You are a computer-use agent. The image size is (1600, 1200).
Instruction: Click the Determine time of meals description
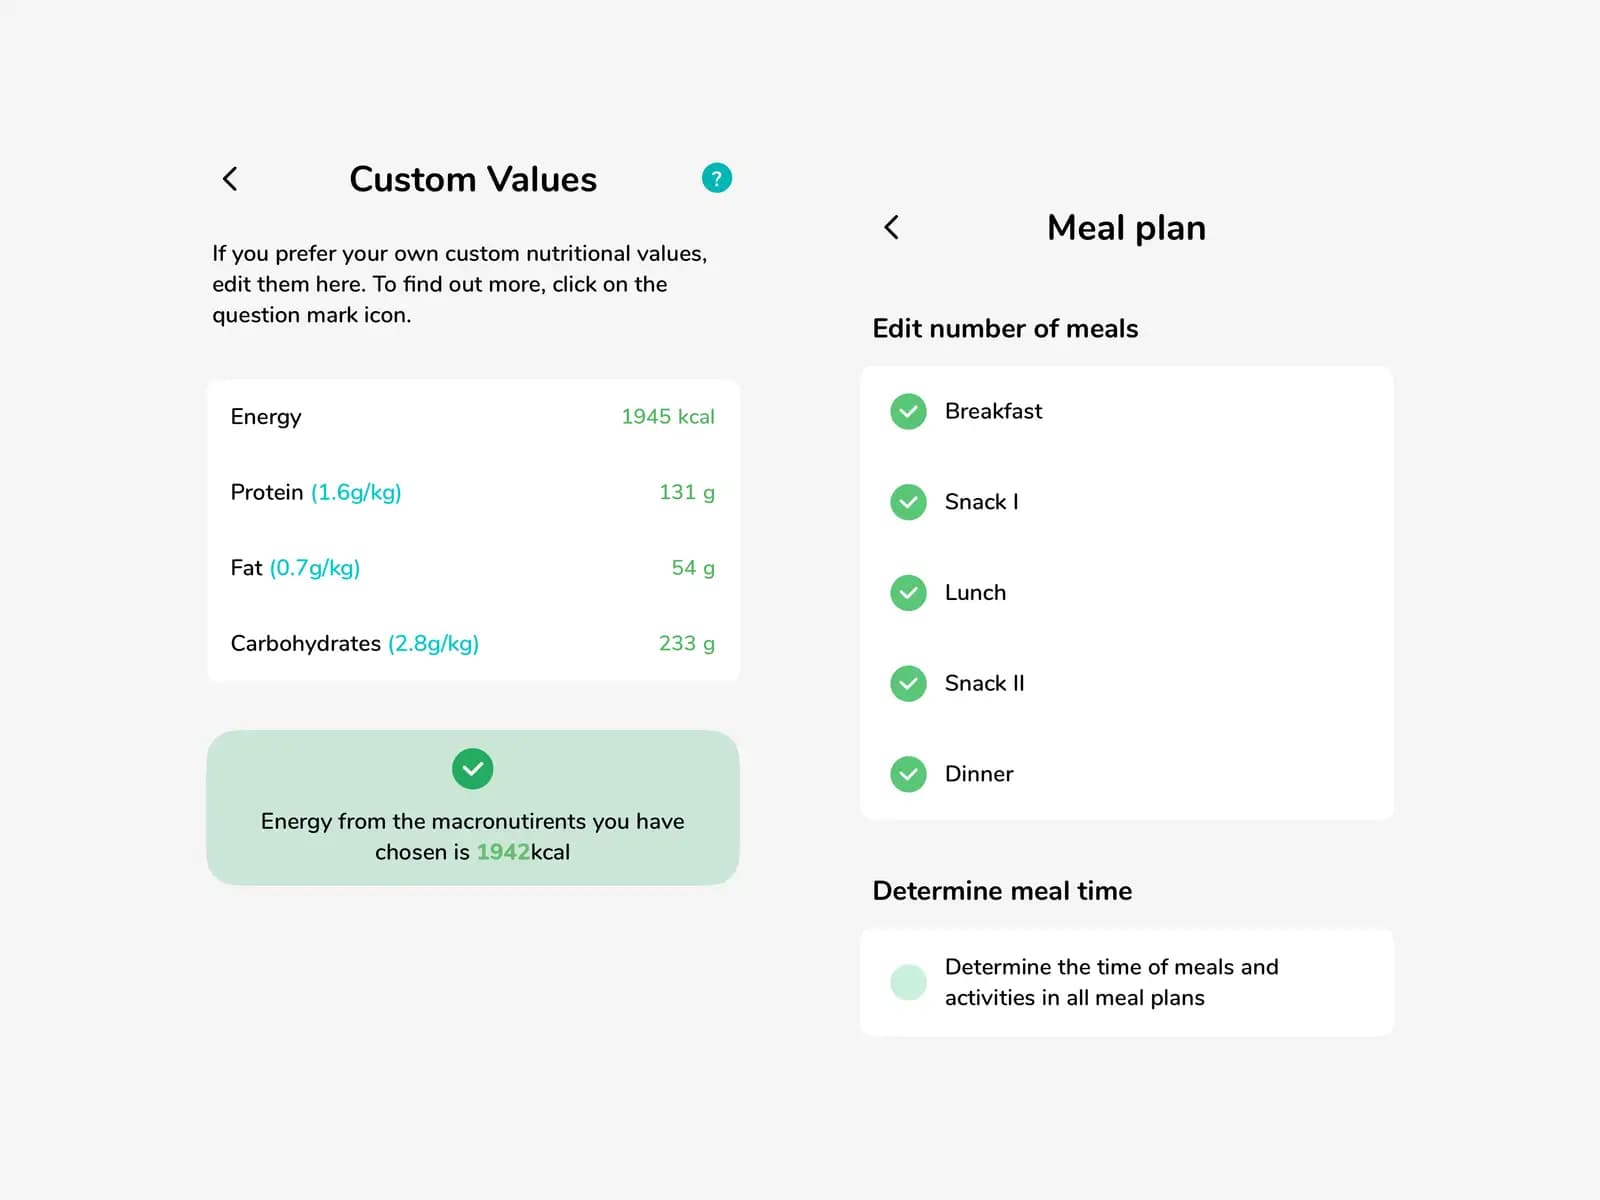1111,982
